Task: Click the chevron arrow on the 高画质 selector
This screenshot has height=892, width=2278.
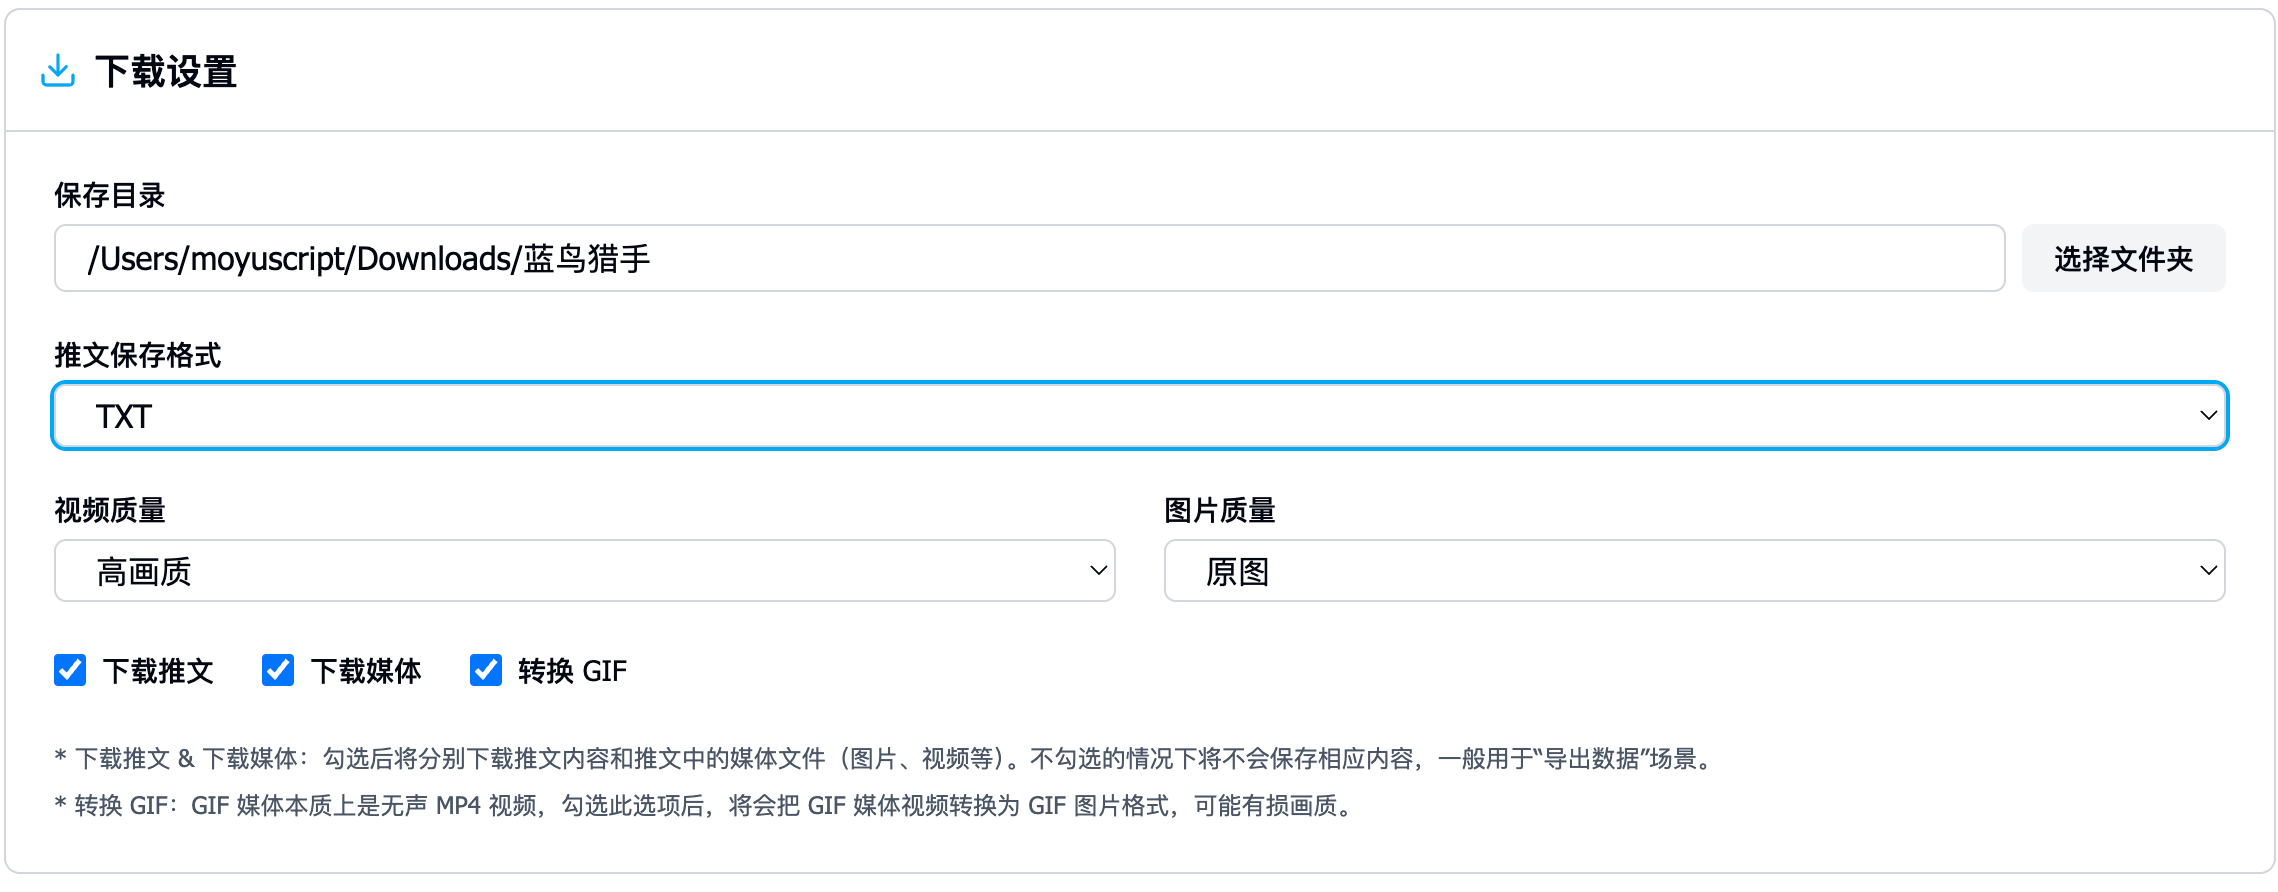Action: (1098, 571)
